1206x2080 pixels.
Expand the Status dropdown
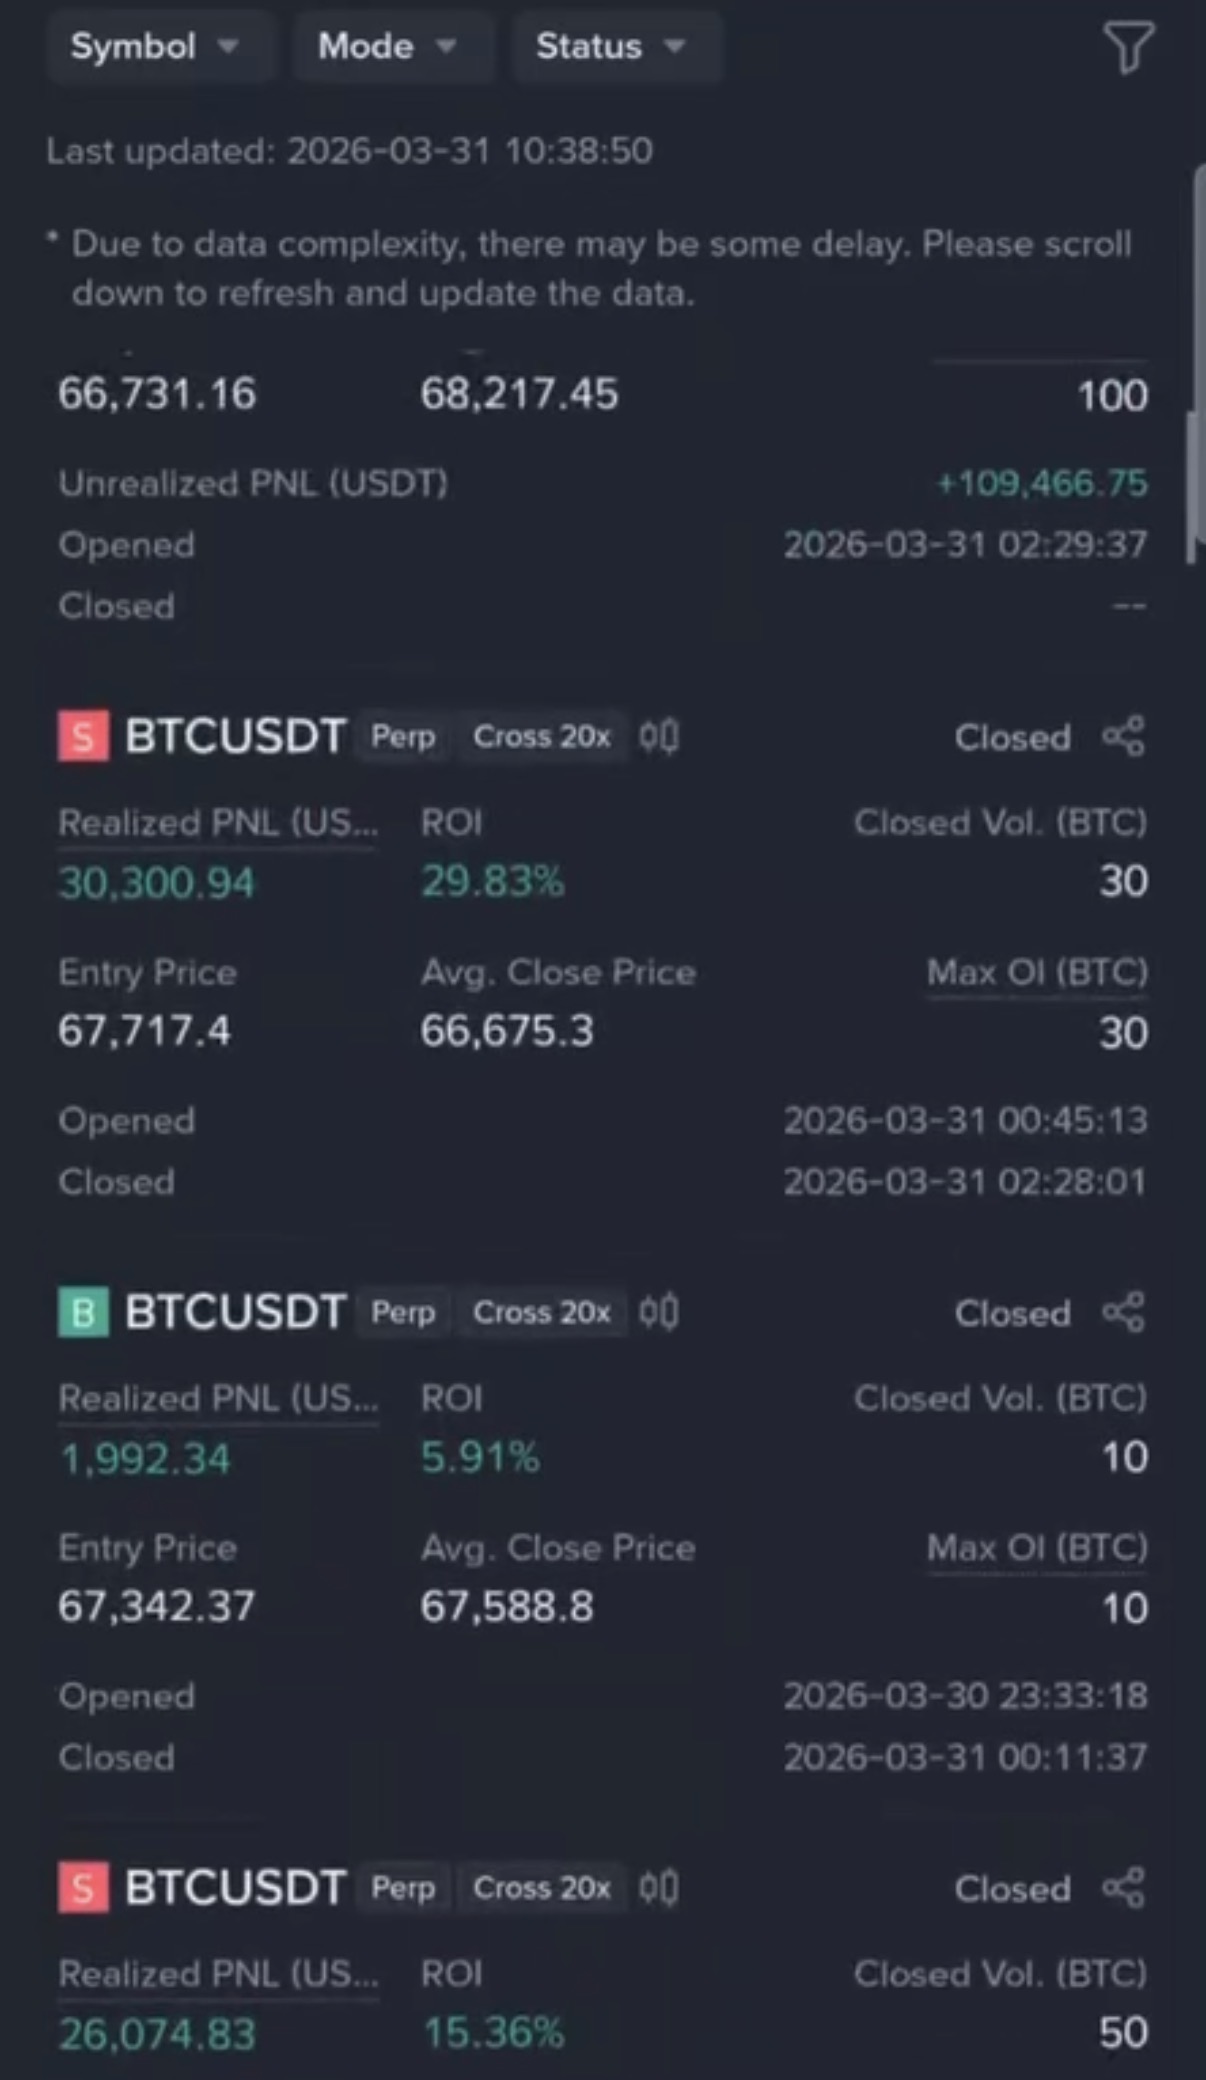tap(611, 46)
